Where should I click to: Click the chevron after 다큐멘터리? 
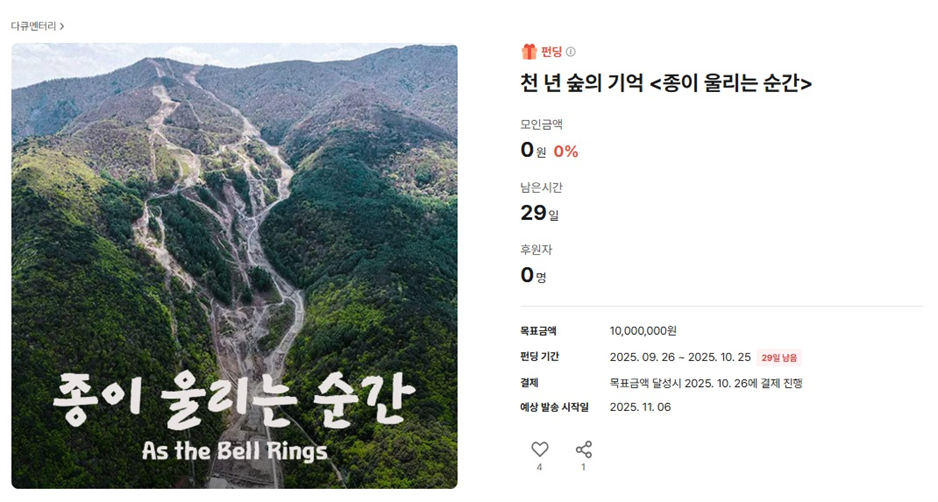(x=62, y=26)
